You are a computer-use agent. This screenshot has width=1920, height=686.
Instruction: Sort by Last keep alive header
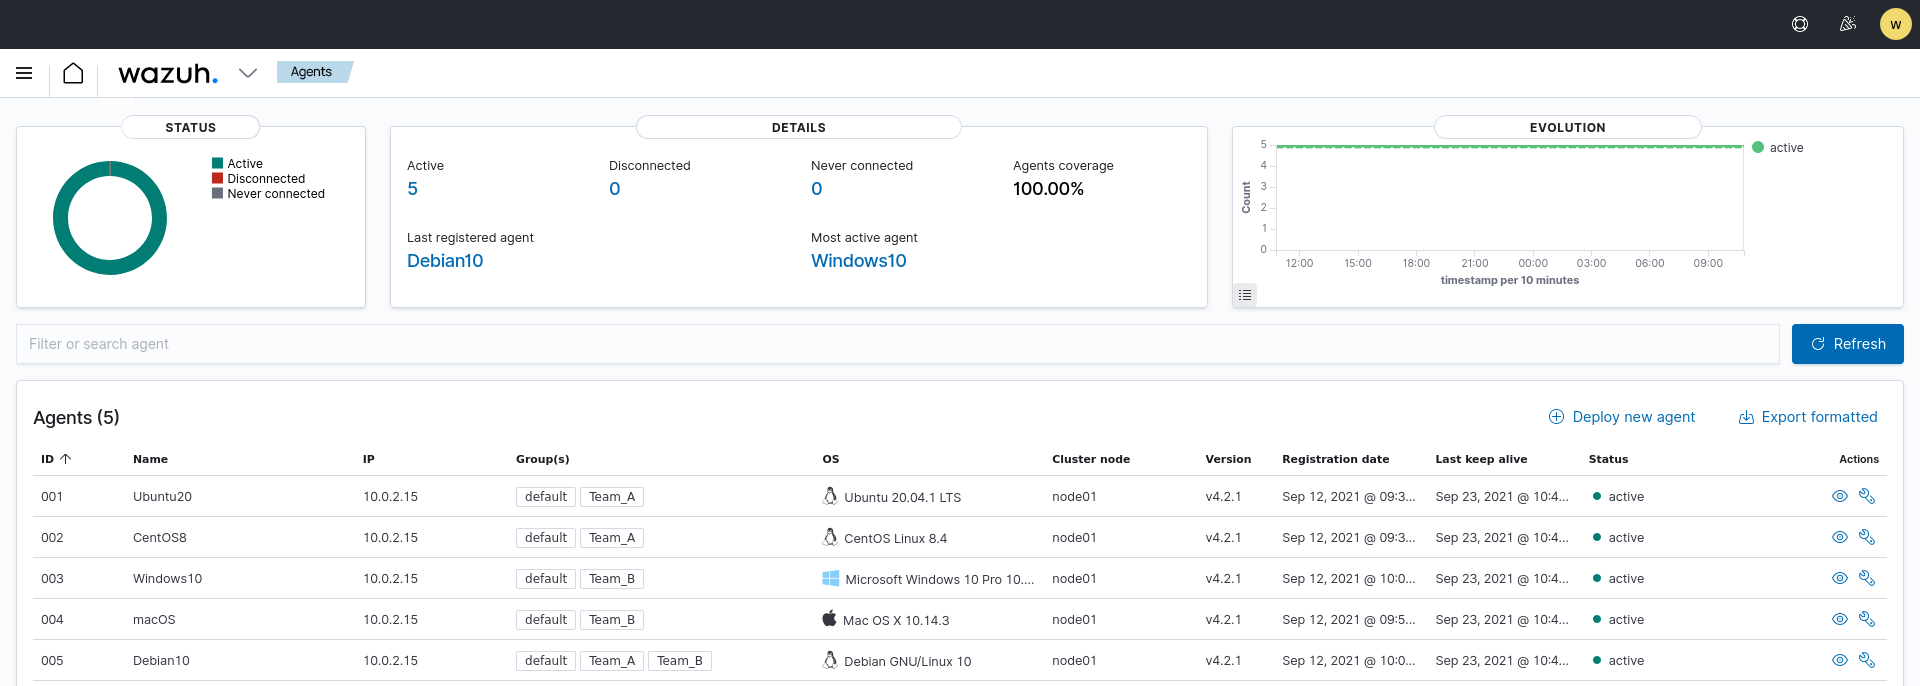pos(1481,459)
